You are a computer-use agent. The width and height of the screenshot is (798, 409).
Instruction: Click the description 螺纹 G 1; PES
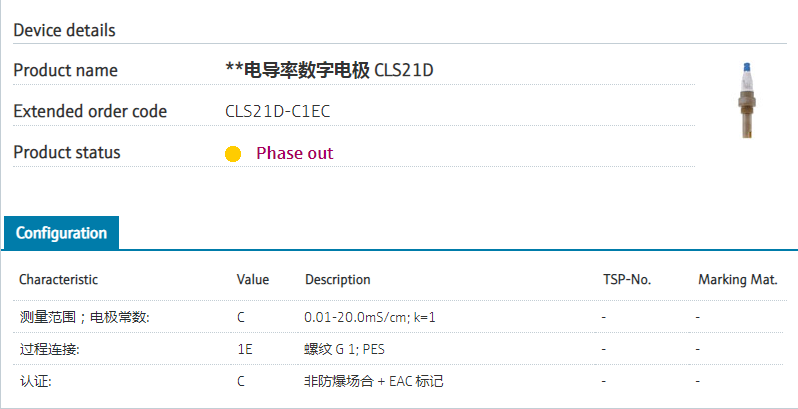point(344,349)
